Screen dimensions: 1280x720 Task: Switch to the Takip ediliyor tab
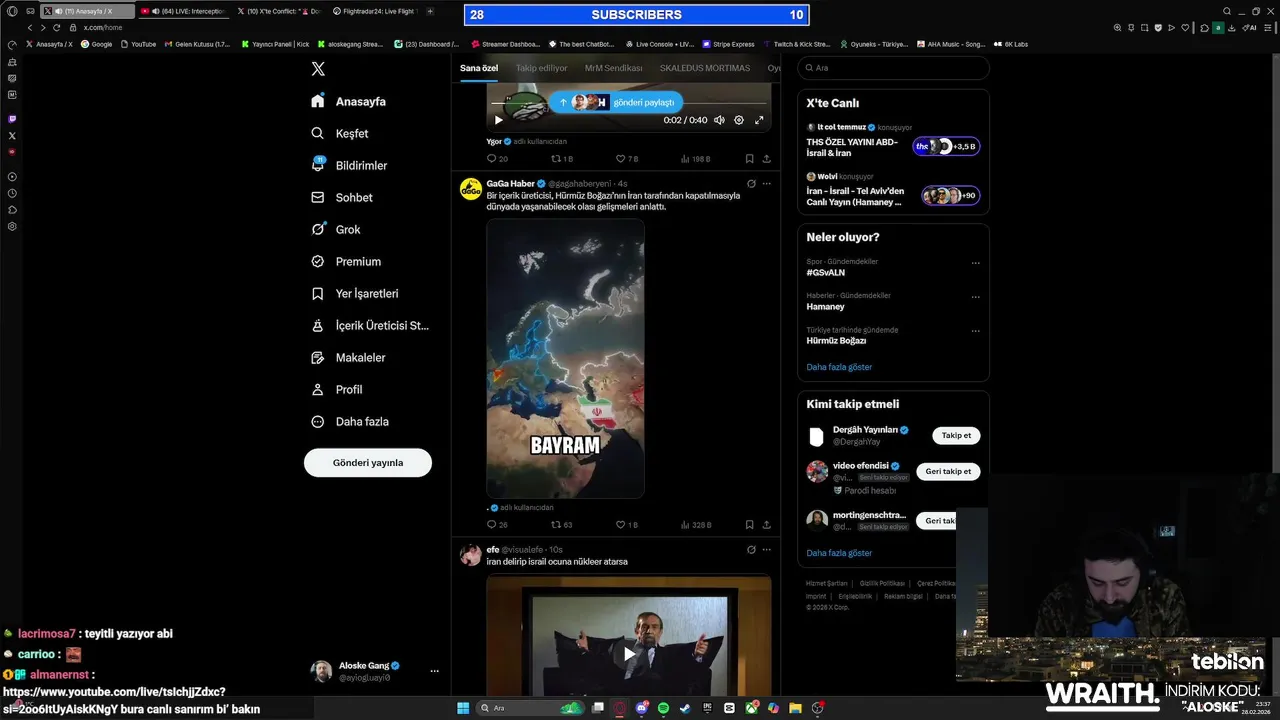(x=541, y=68)
